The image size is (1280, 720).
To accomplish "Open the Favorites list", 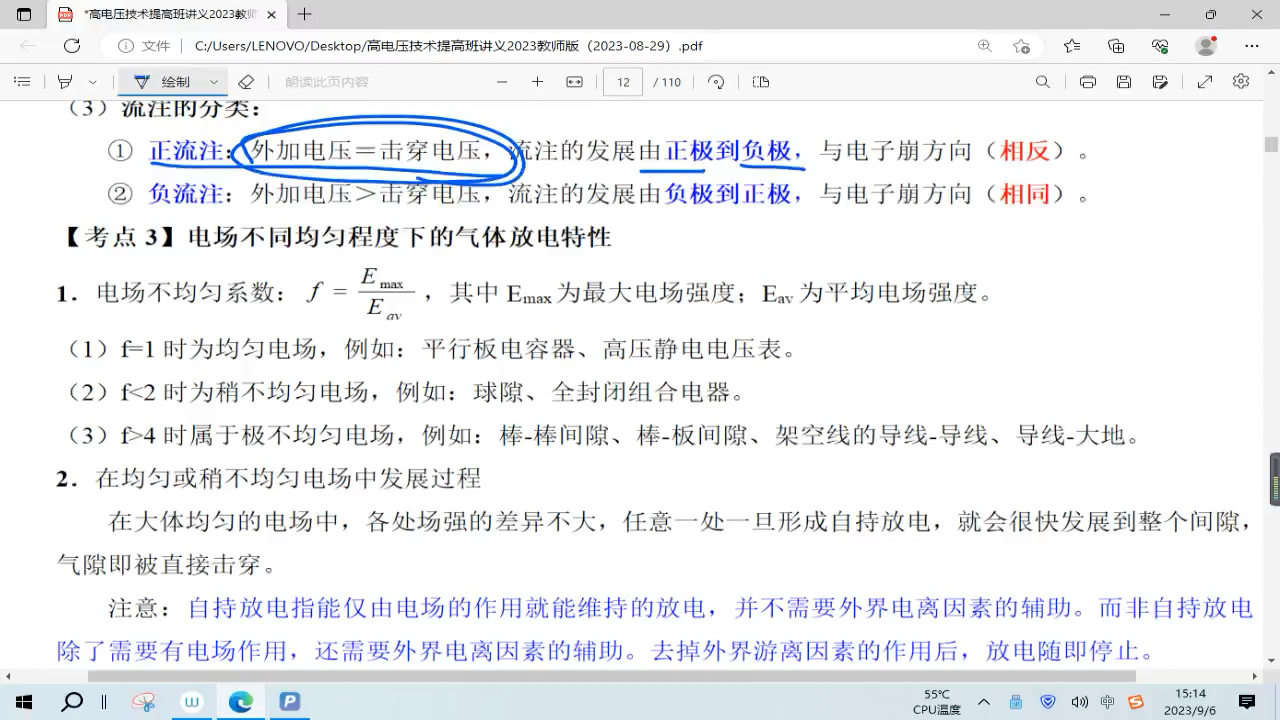I will (1072, 46).
